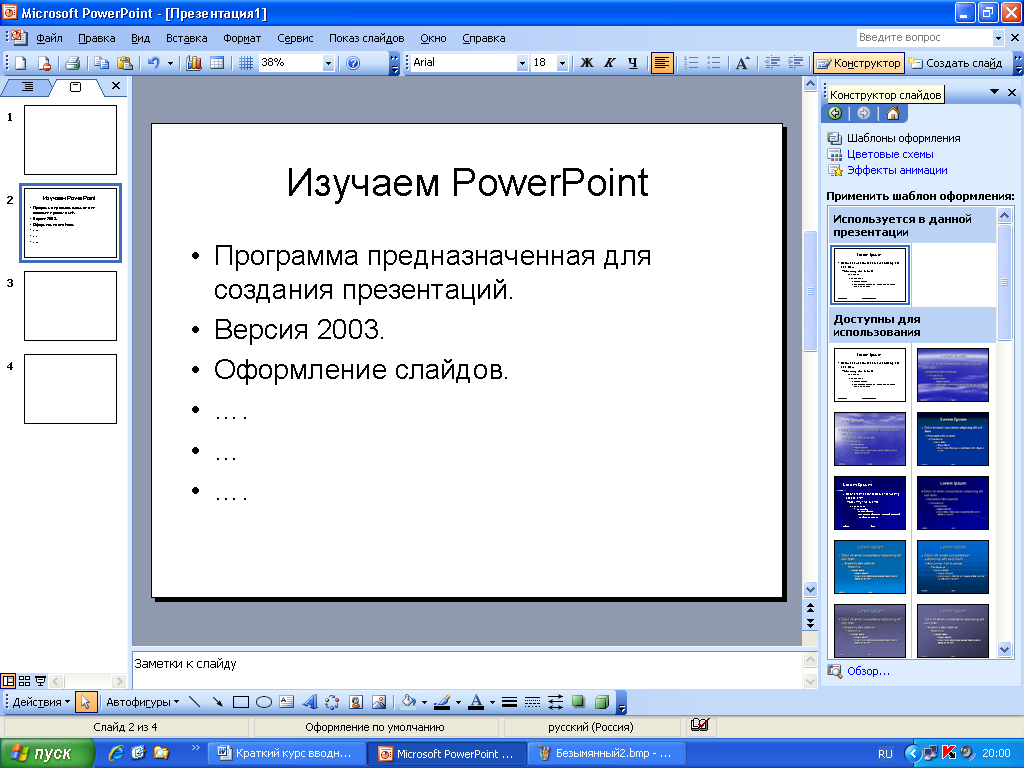Click the bulleted list icon
The image size is (1024, 768).
point(714,63)
